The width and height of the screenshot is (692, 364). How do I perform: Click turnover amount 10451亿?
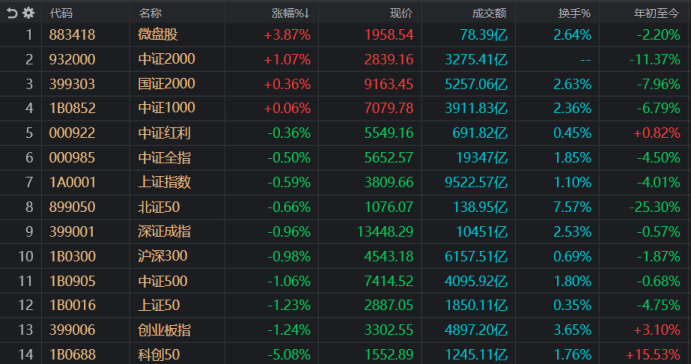(x=481, y=232)
